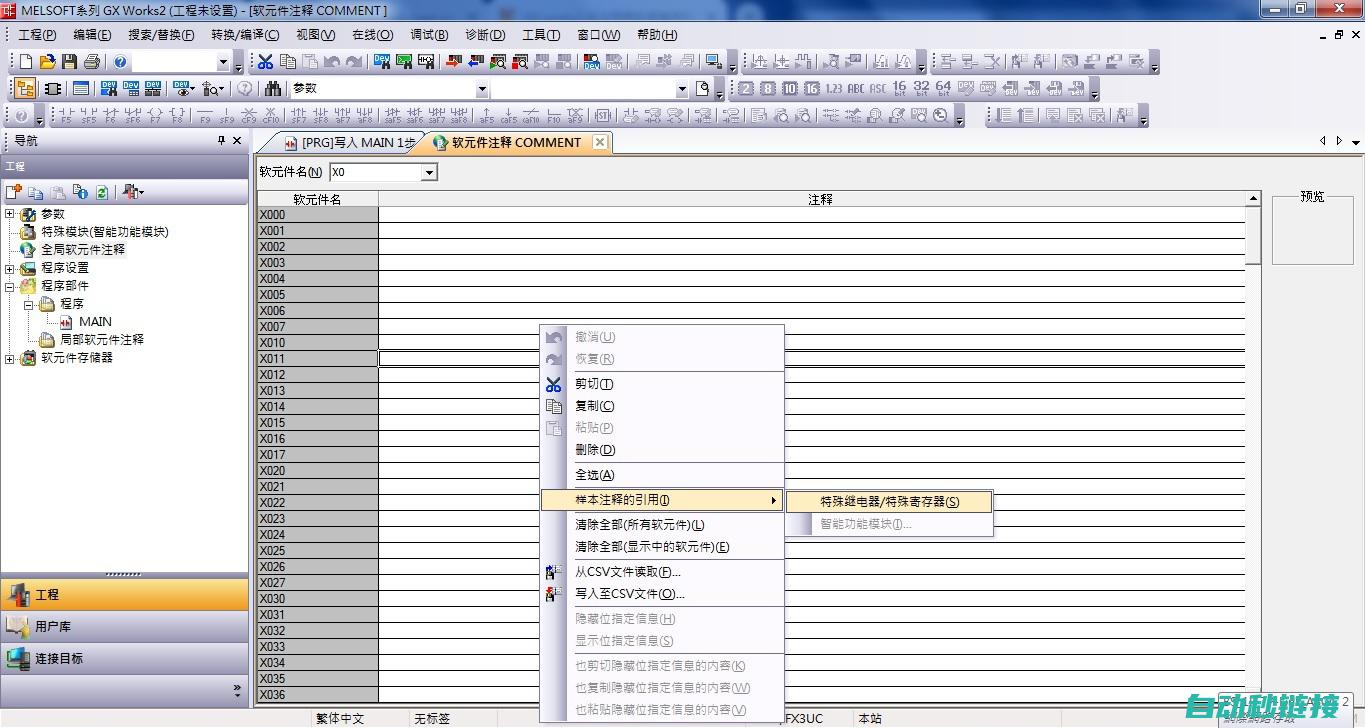
Task: Print using the printer toolbar icon
Action: point(92,62)
